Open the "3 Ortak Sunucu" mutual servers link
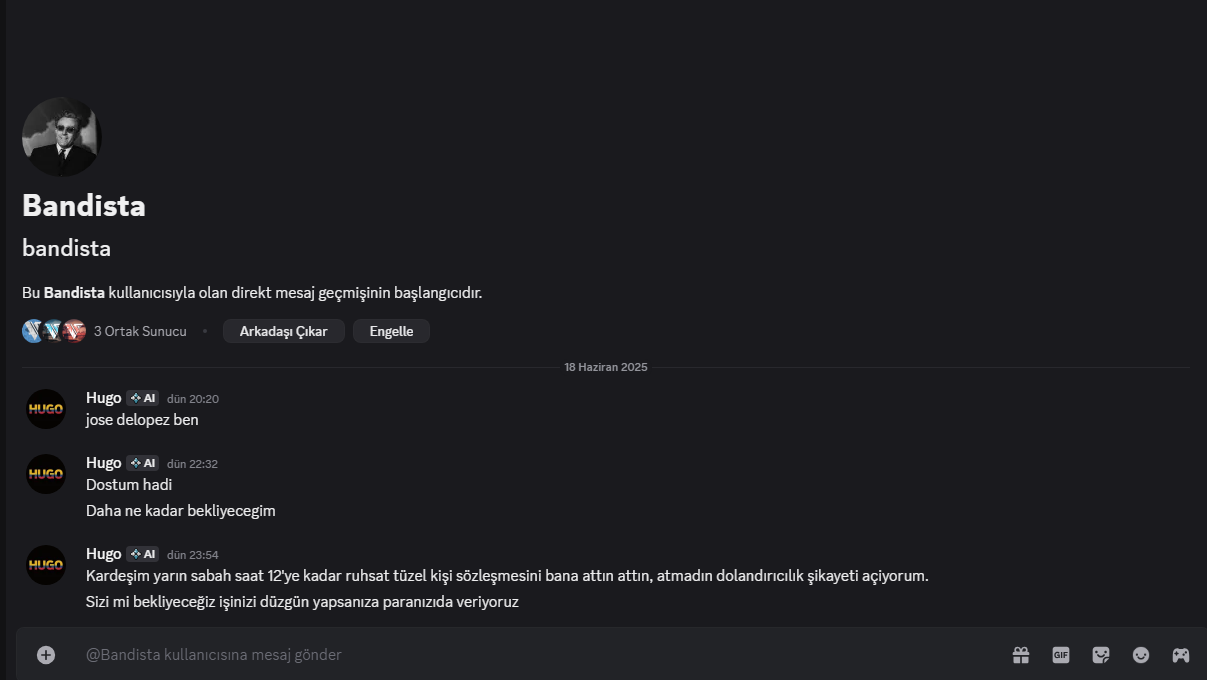Image resolution: width=1207 pixels, height=680 pixels. coord(140,331)
